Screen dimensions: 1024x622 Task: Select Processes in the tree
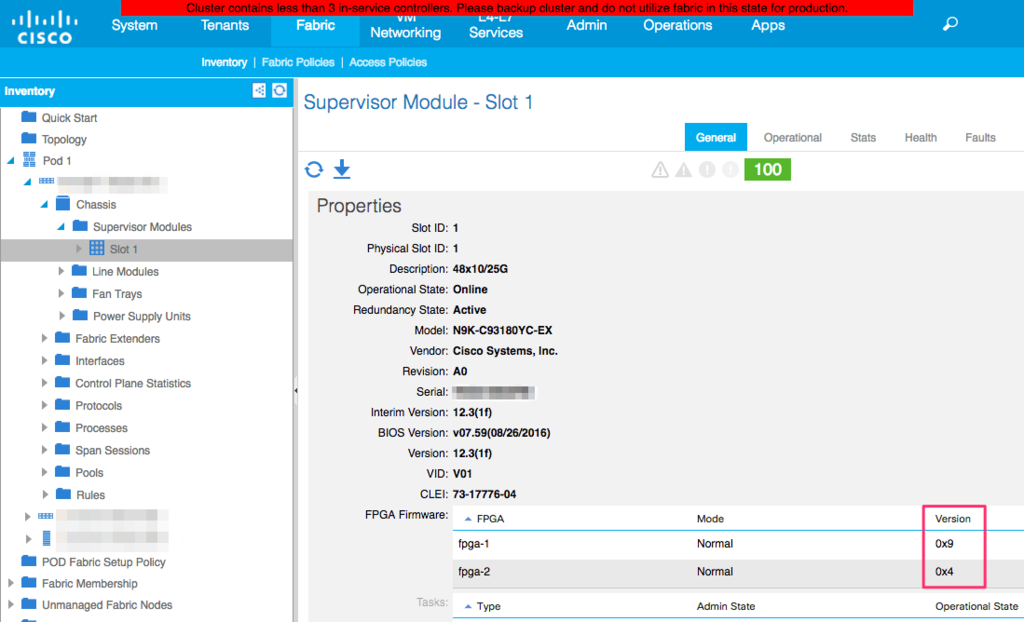coord(101,428)
